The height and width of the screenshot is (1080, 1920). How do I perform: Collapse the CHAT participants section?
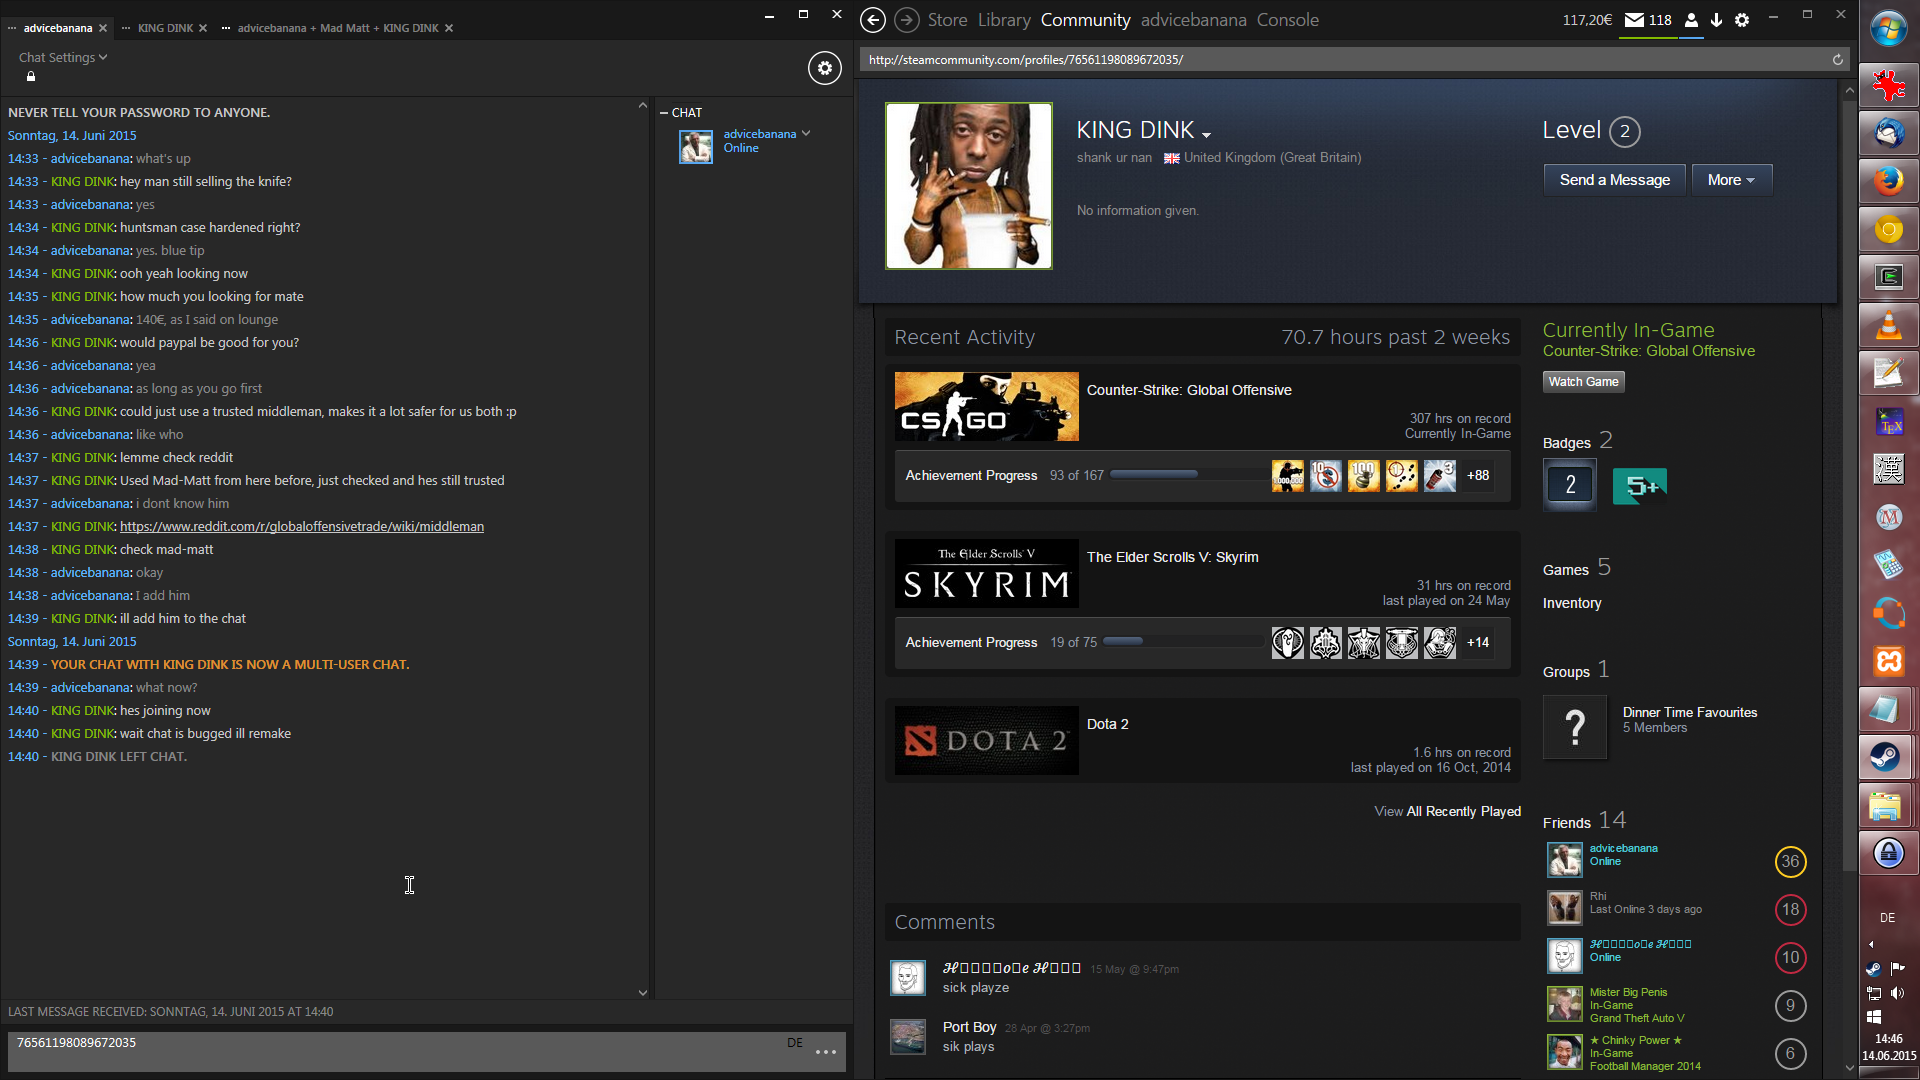(x=664, y=113)
